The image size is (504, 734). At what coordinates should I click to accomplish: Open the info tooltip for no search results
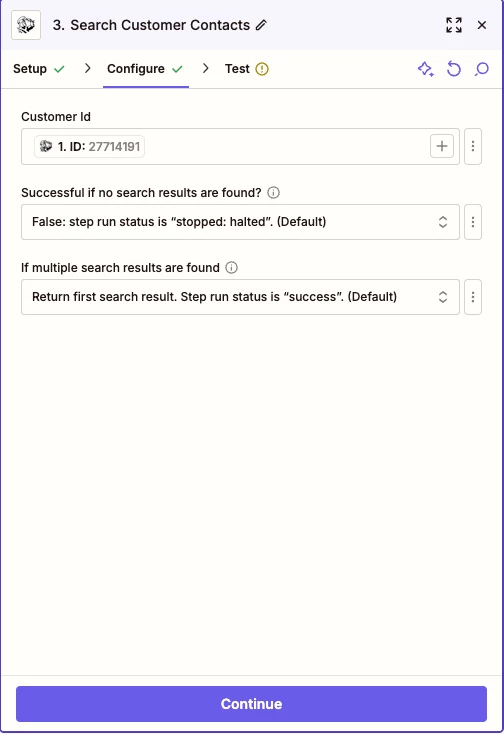273,192
